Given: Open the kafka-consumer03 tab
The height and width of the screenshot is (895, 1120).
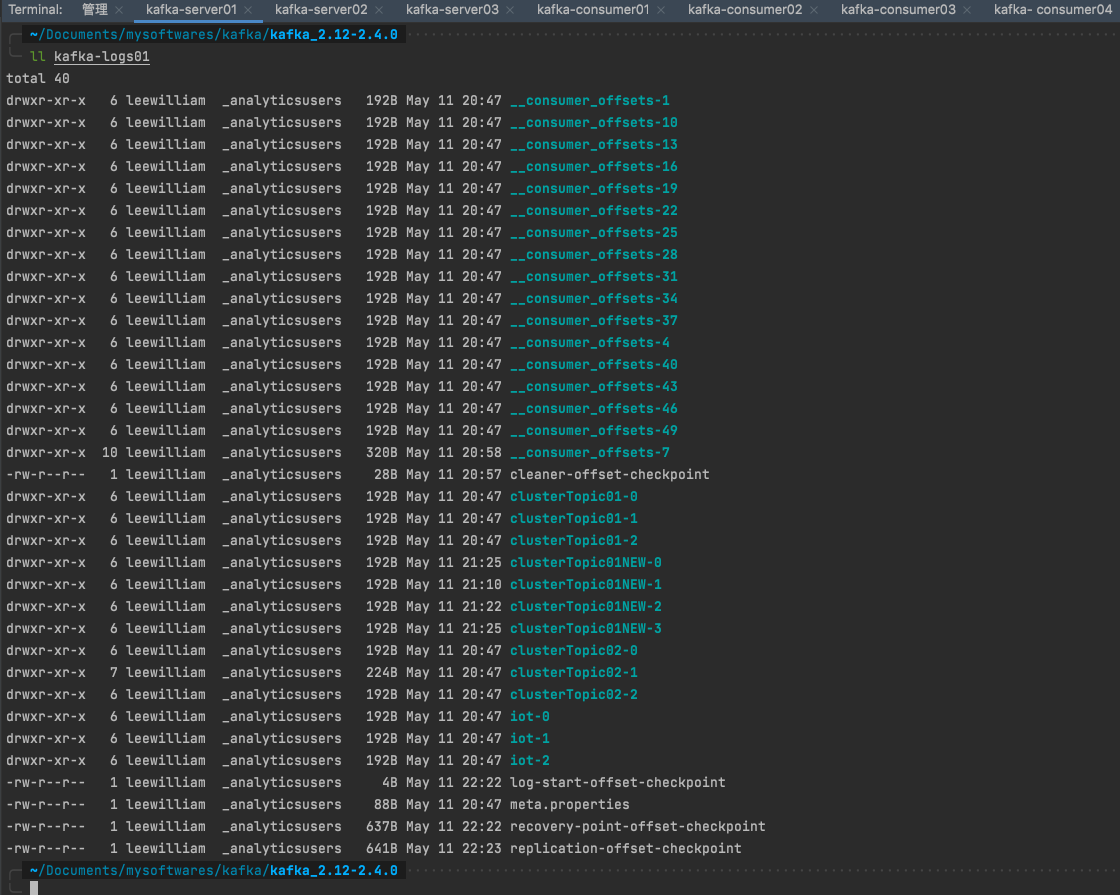Looking at the screenshot, I should 898,10.
